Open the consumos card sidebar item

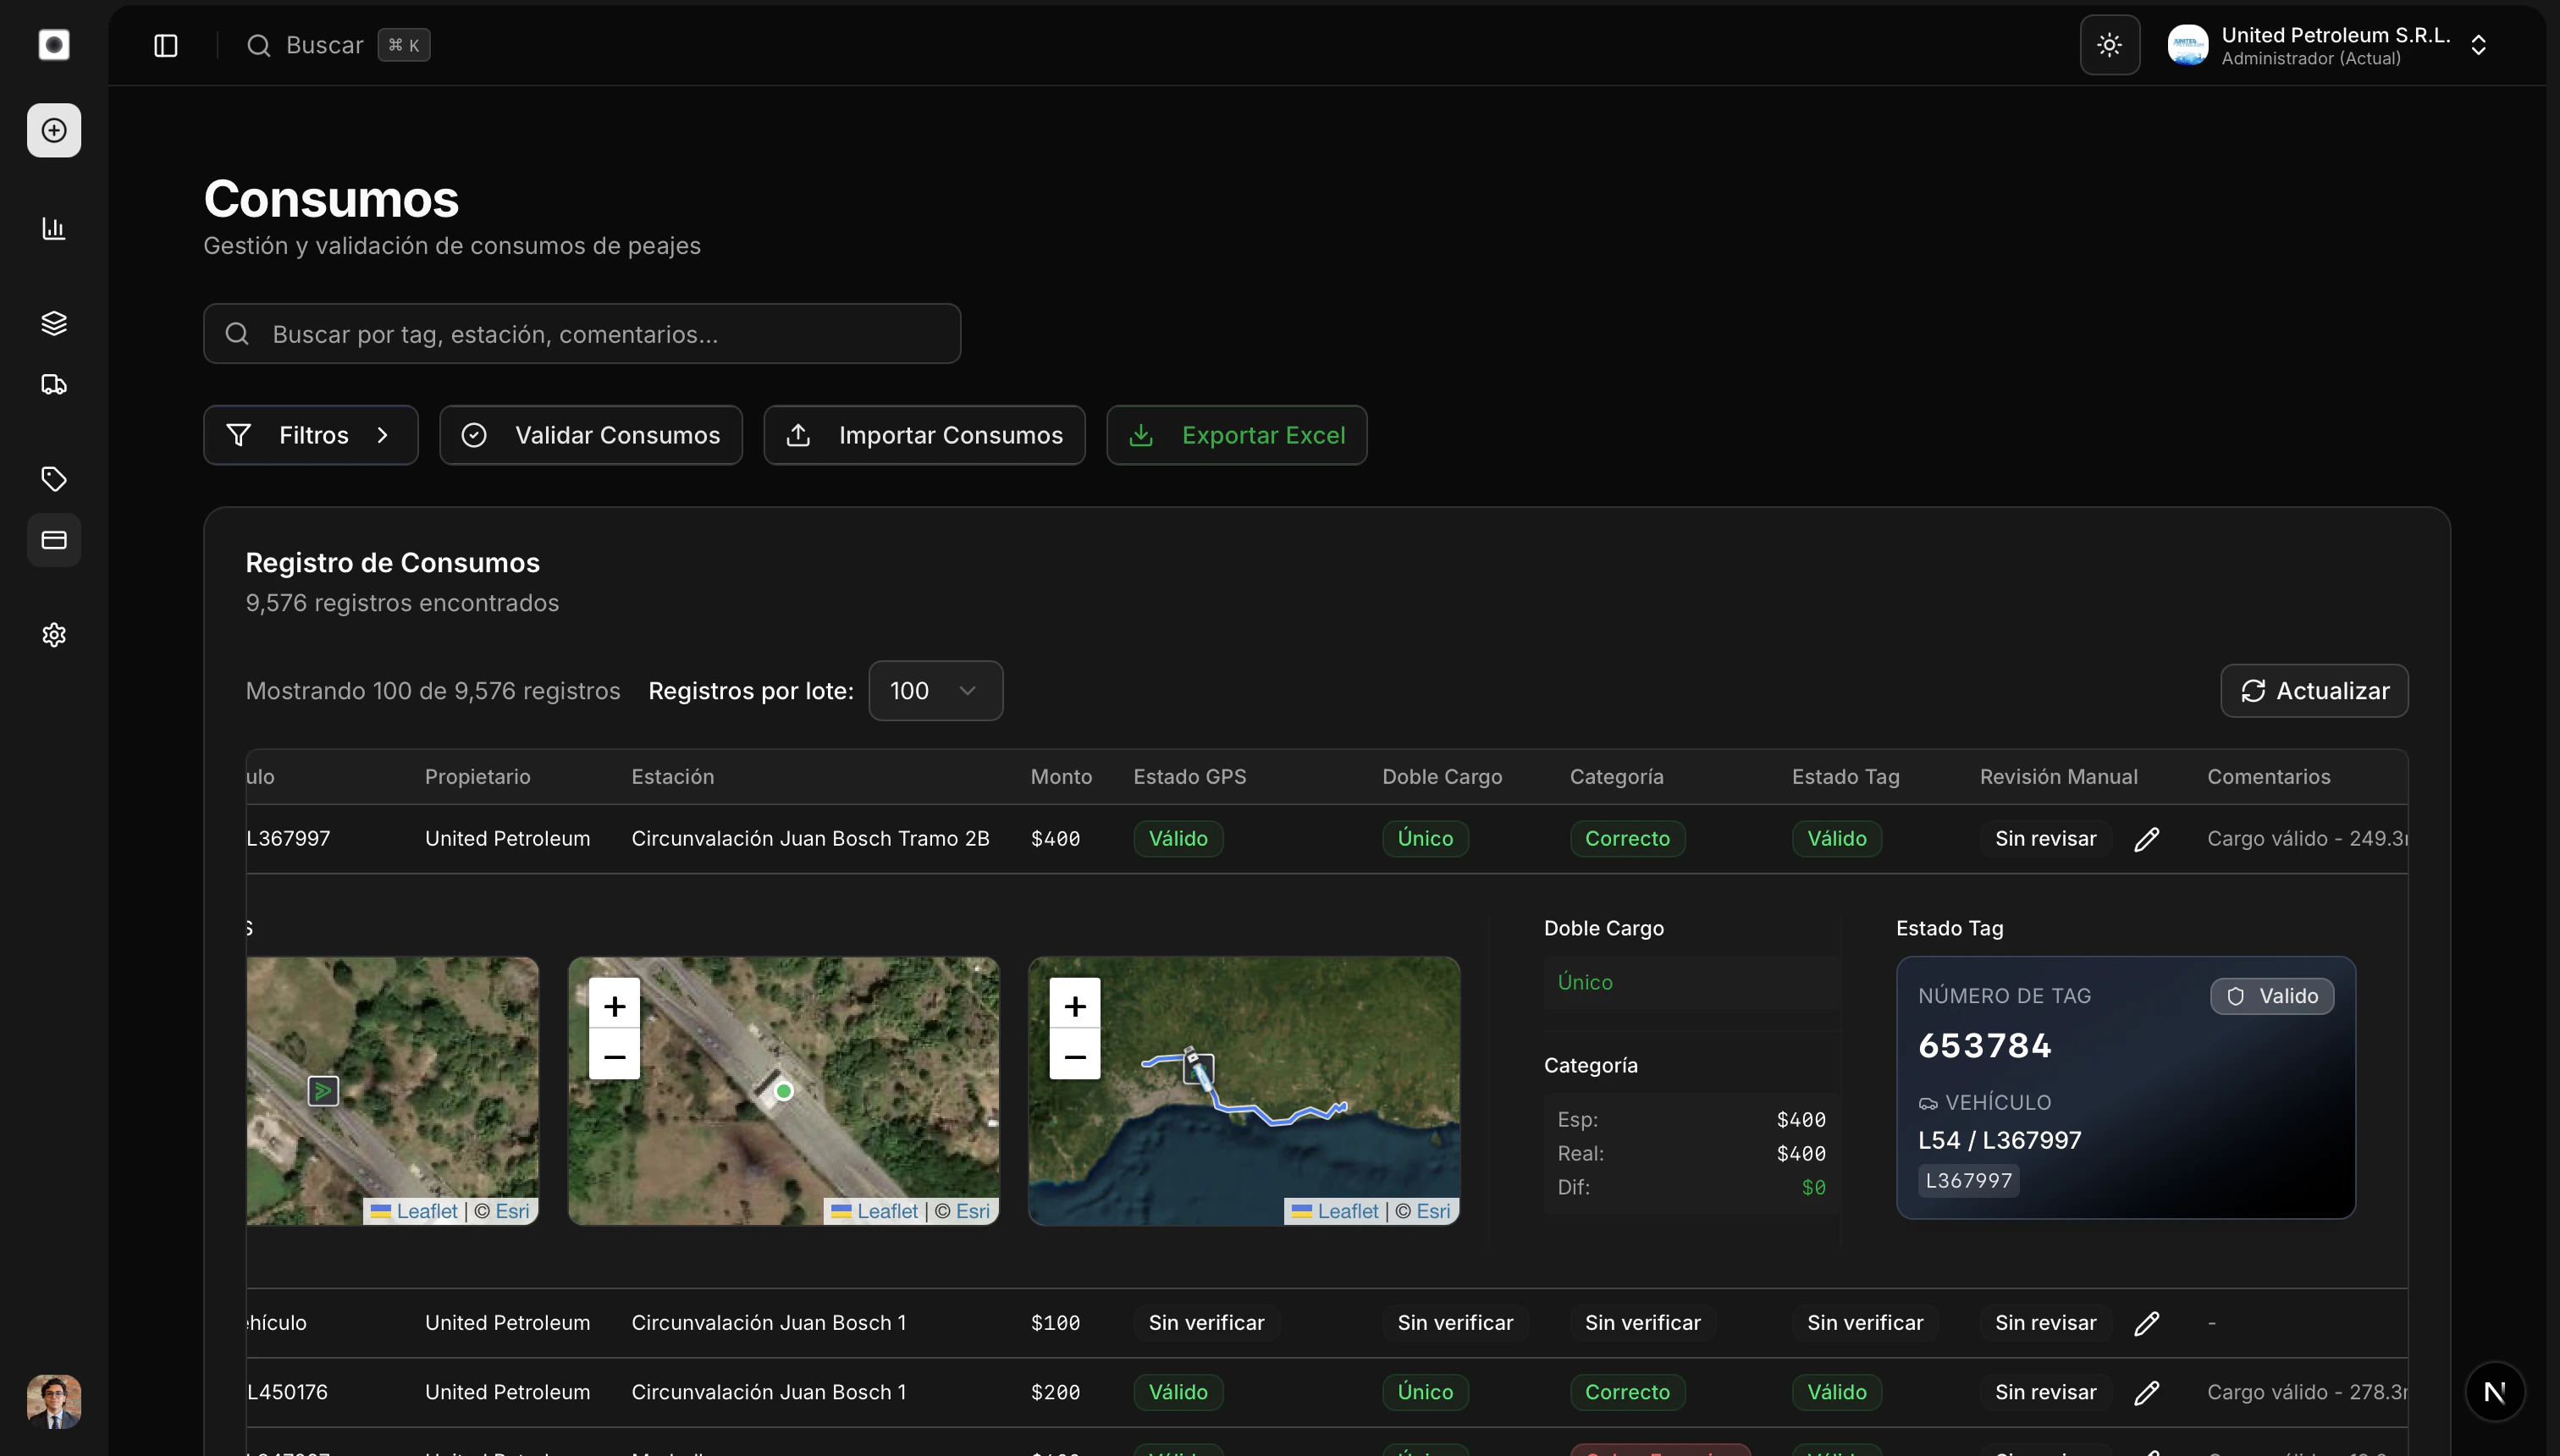coord(54,540)
